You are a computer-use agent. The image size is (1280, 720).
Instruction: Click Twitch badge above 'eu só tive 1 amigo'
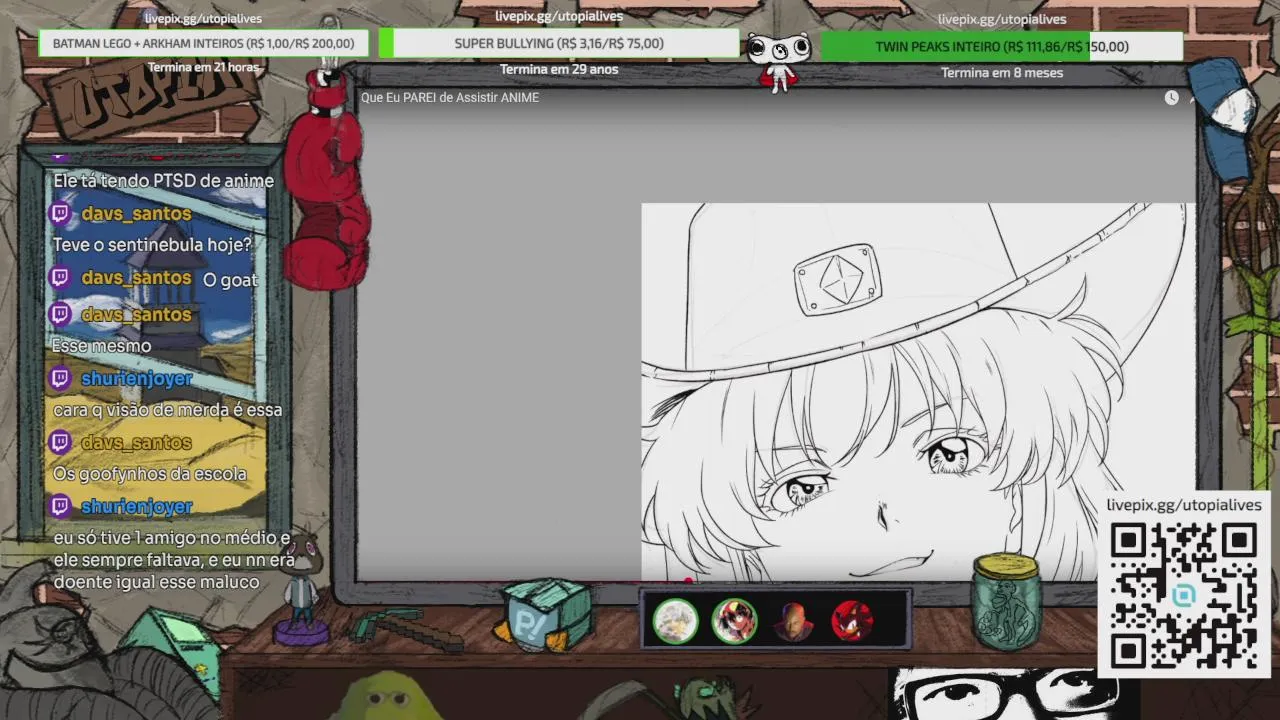click(x=60, y=506)
